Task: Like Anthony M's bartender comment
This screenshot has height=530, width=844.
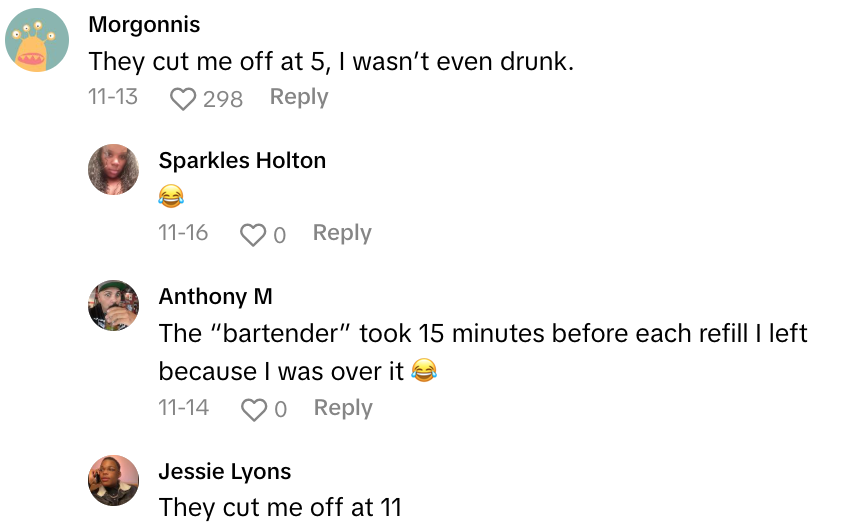Action: pyautogui.click(x=254, y=409)
